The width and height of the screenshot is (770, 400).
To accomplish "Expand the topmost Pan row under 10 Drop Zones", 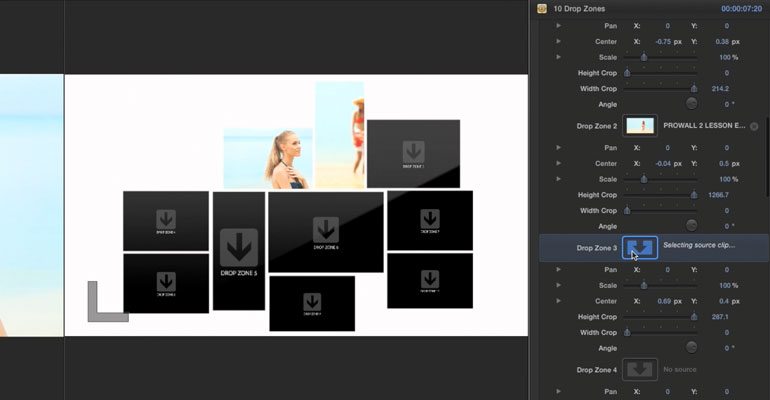I will [x=558, y=26].
